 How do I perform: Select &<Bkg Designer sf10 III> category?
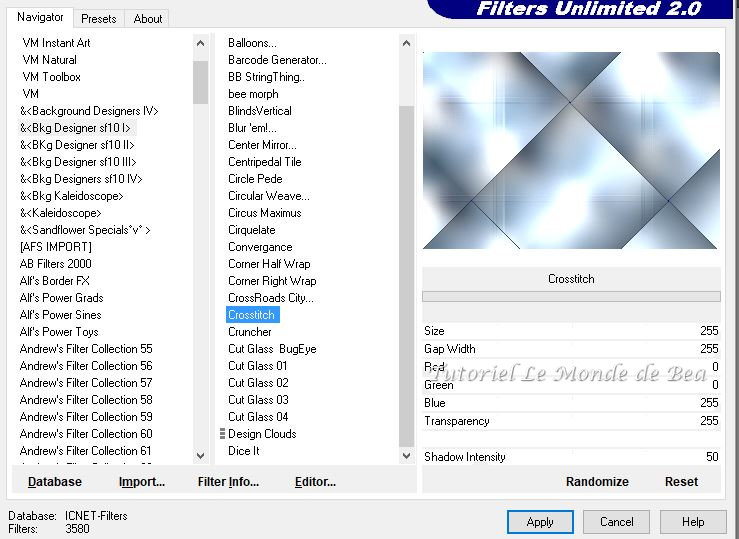pyautogui.click(x=78, y=162)
